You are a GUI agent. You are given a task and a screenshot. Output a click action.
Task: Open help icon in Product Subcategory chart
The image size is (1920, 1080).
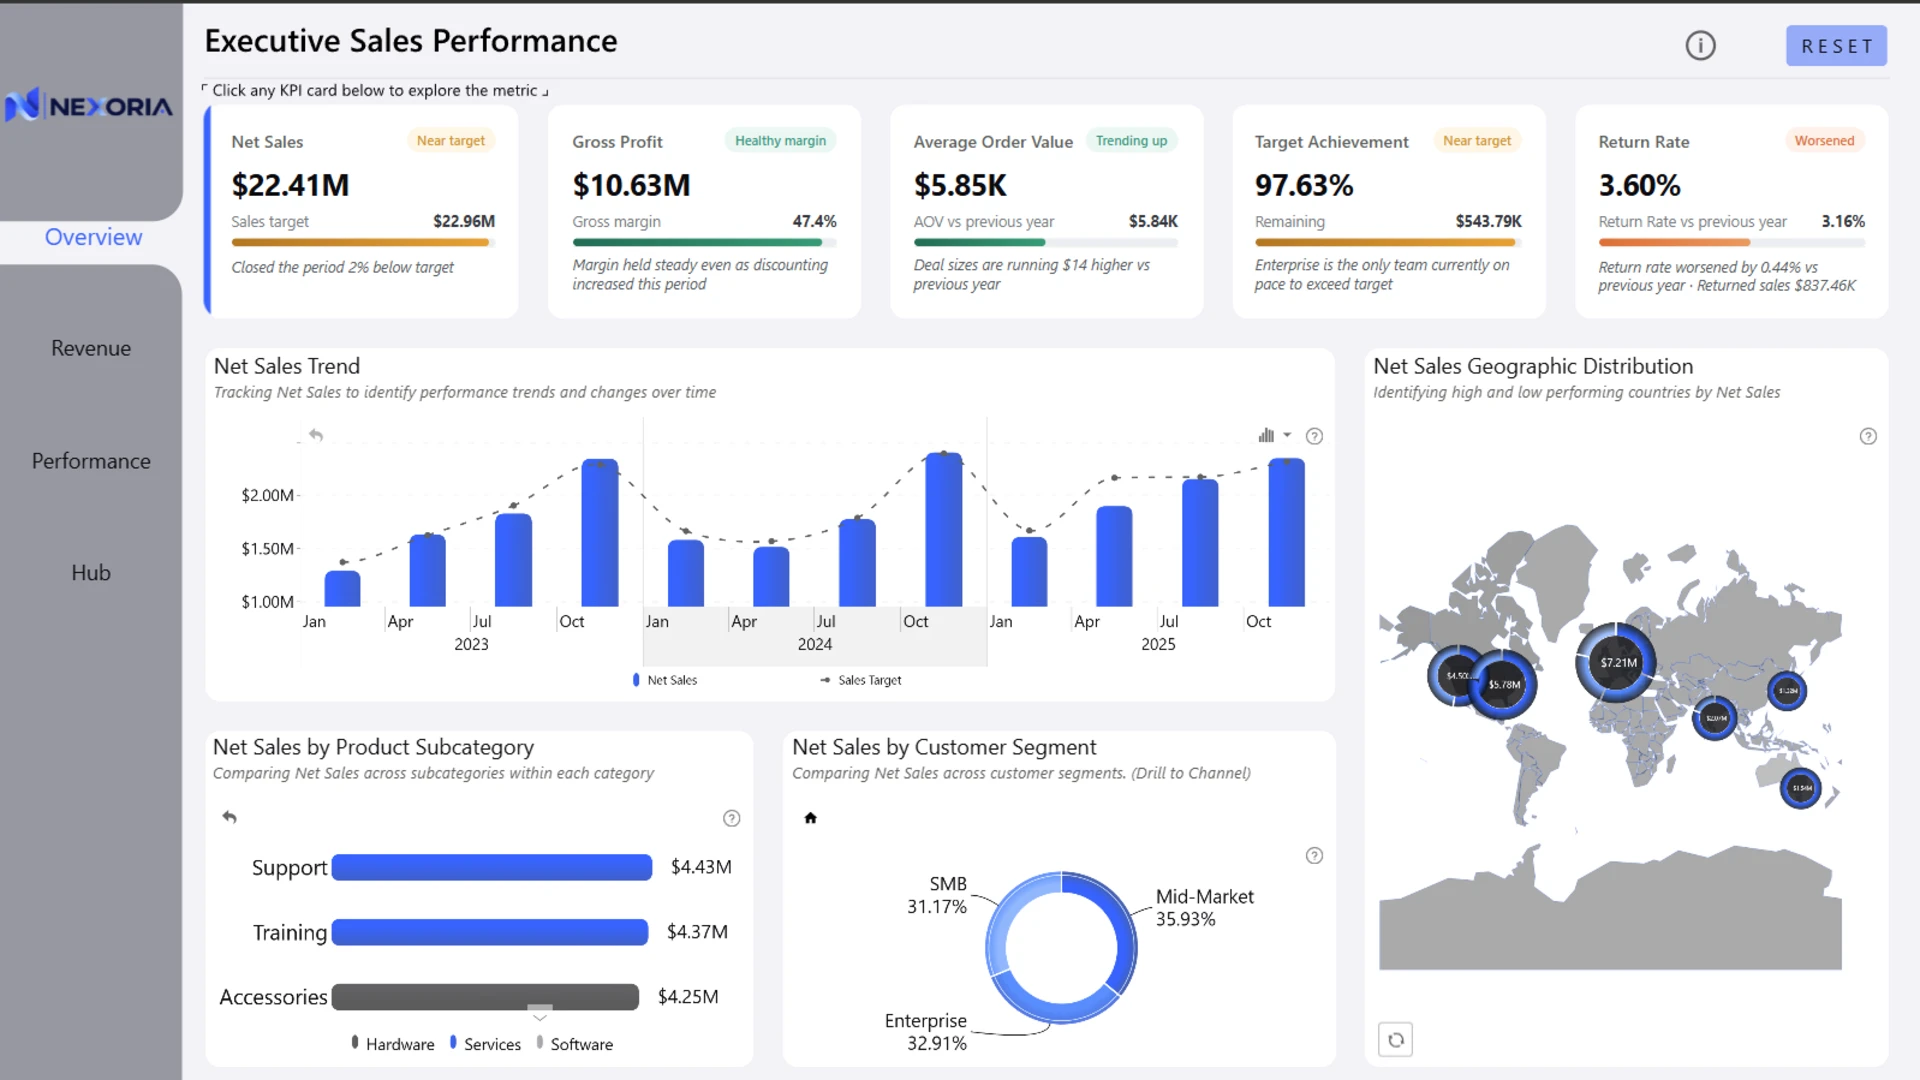[x=732, y=818]
